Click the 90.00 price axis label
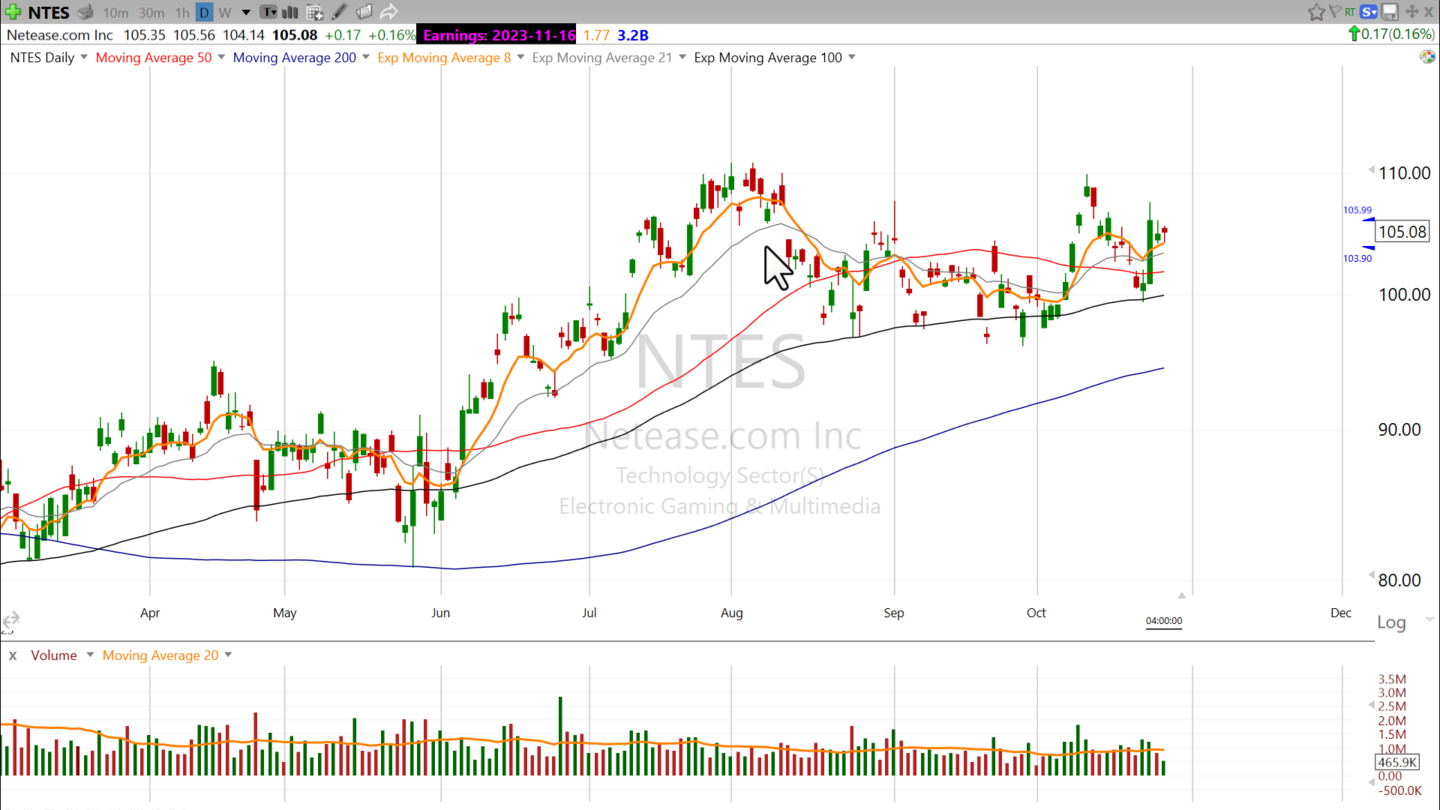1440x810 pixels. [1400, 430]
